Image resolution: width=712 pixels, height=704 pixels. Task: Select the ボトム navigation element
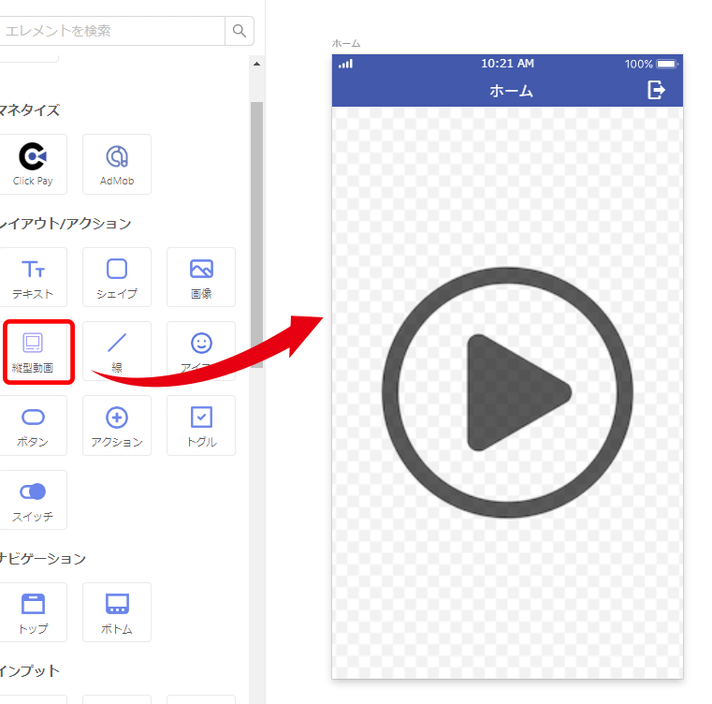[117, 613]
